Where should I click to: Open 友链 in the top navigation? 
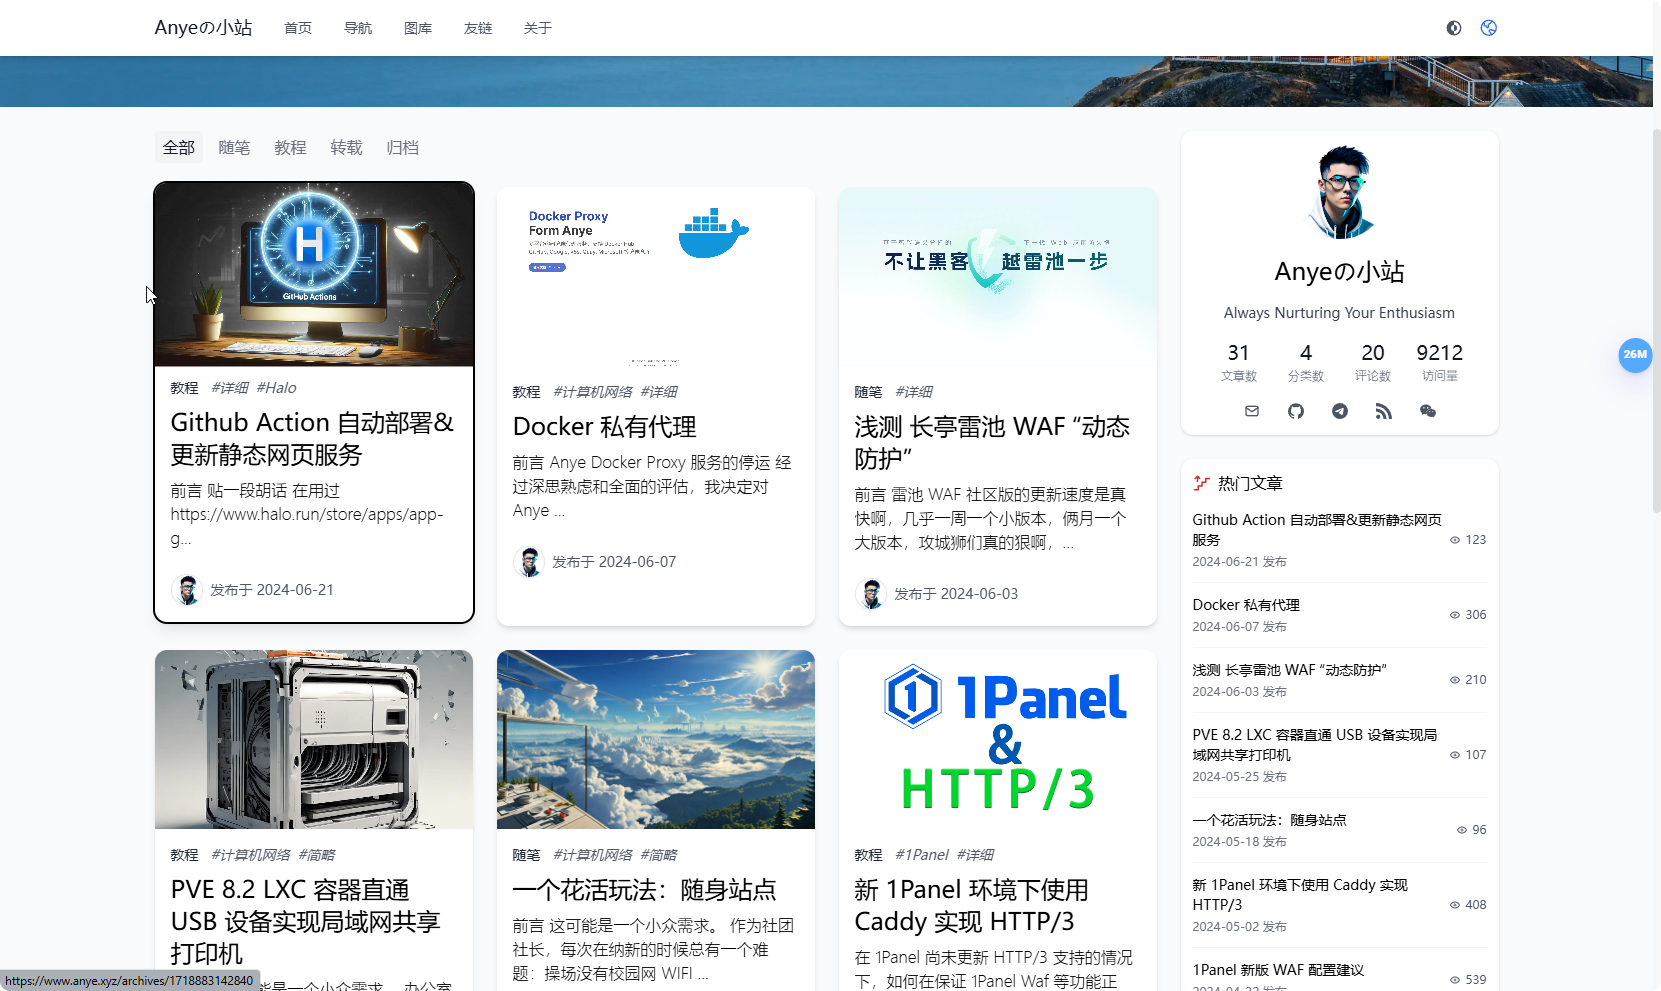tap(478, 28)
